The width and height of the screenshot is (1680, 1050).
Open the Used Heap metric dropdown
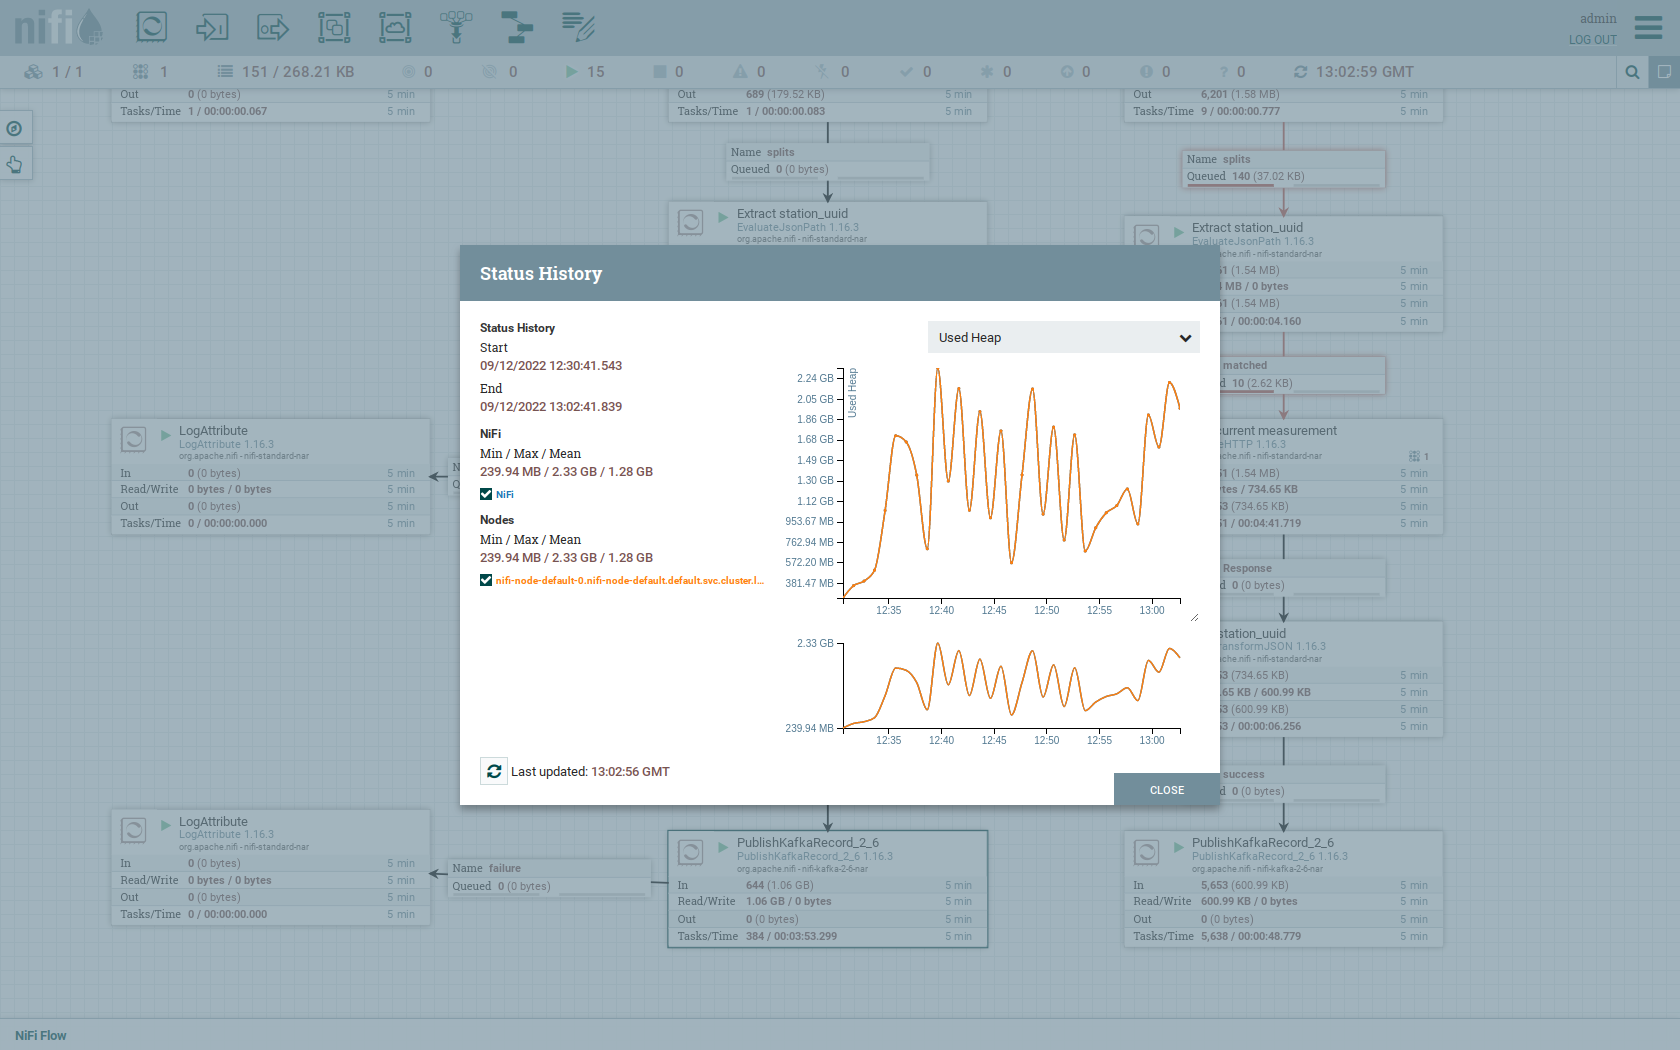coord(1063,338)
